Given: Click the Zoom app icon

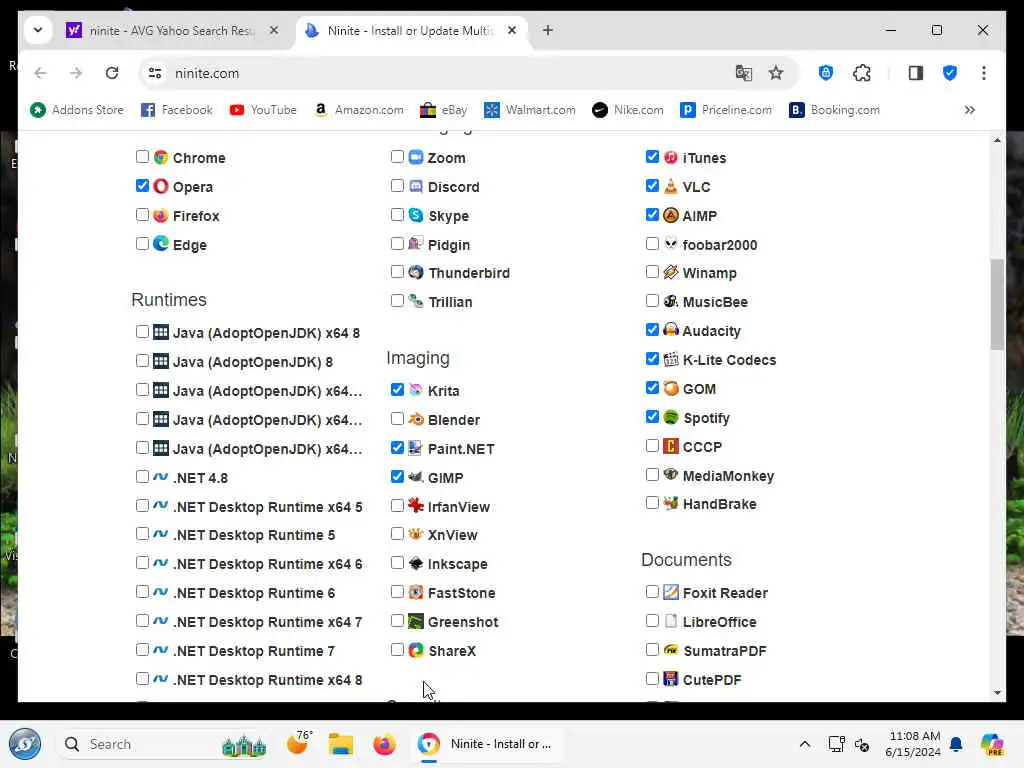Looking at the screenshot, I should tap(416, 157).
